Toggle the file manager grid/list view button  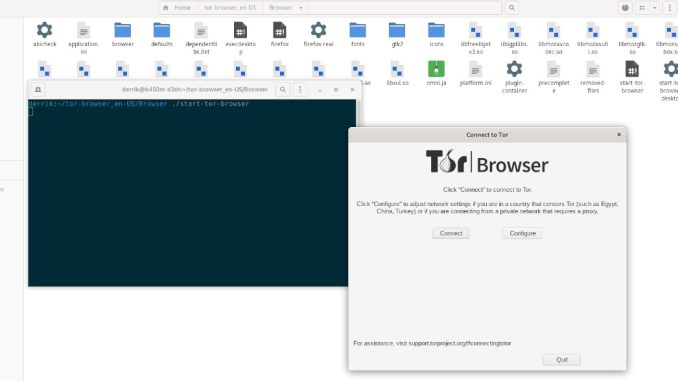[642, 8]
